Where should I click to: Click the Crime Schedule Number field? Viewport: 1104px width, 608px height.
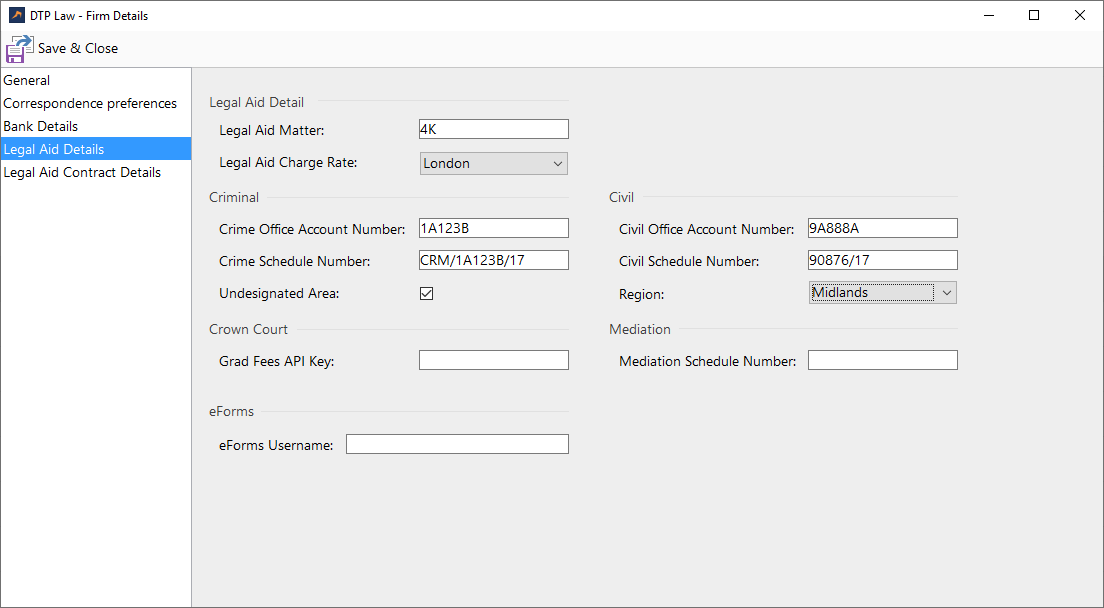[494, 260]
